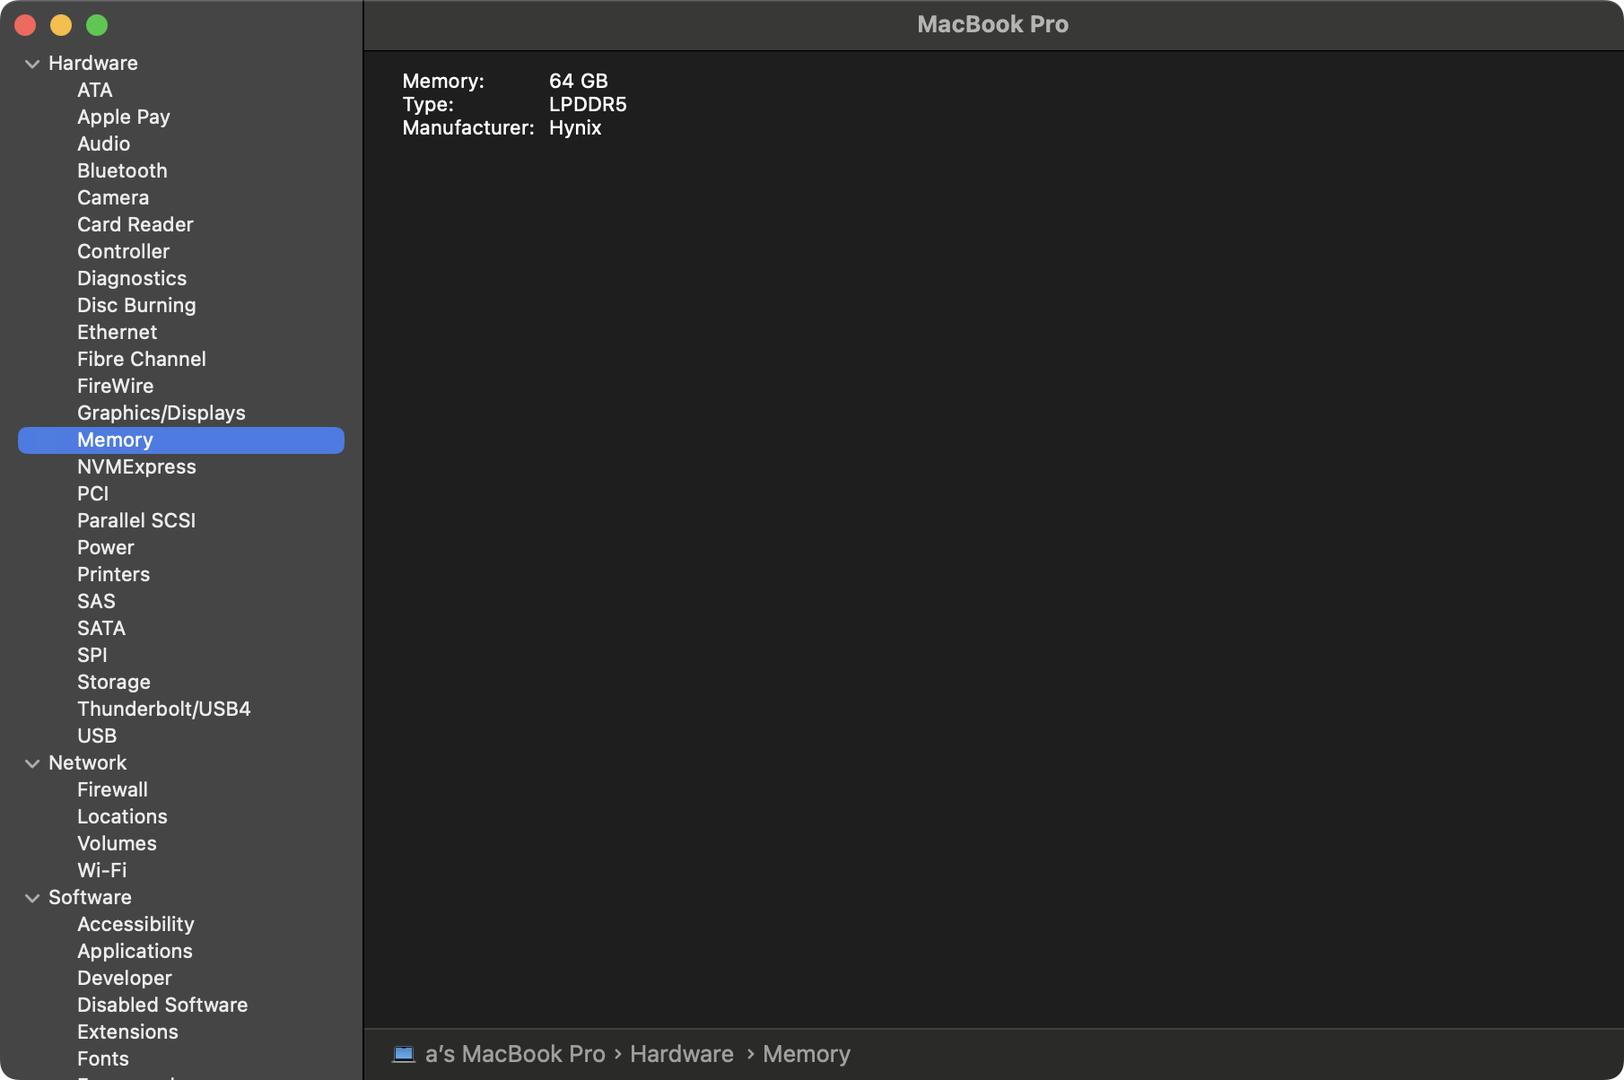This screenshot has width=1624, height=1080.
Task: Collapse the Network section chevron
Action: click(x=32, y=763)
